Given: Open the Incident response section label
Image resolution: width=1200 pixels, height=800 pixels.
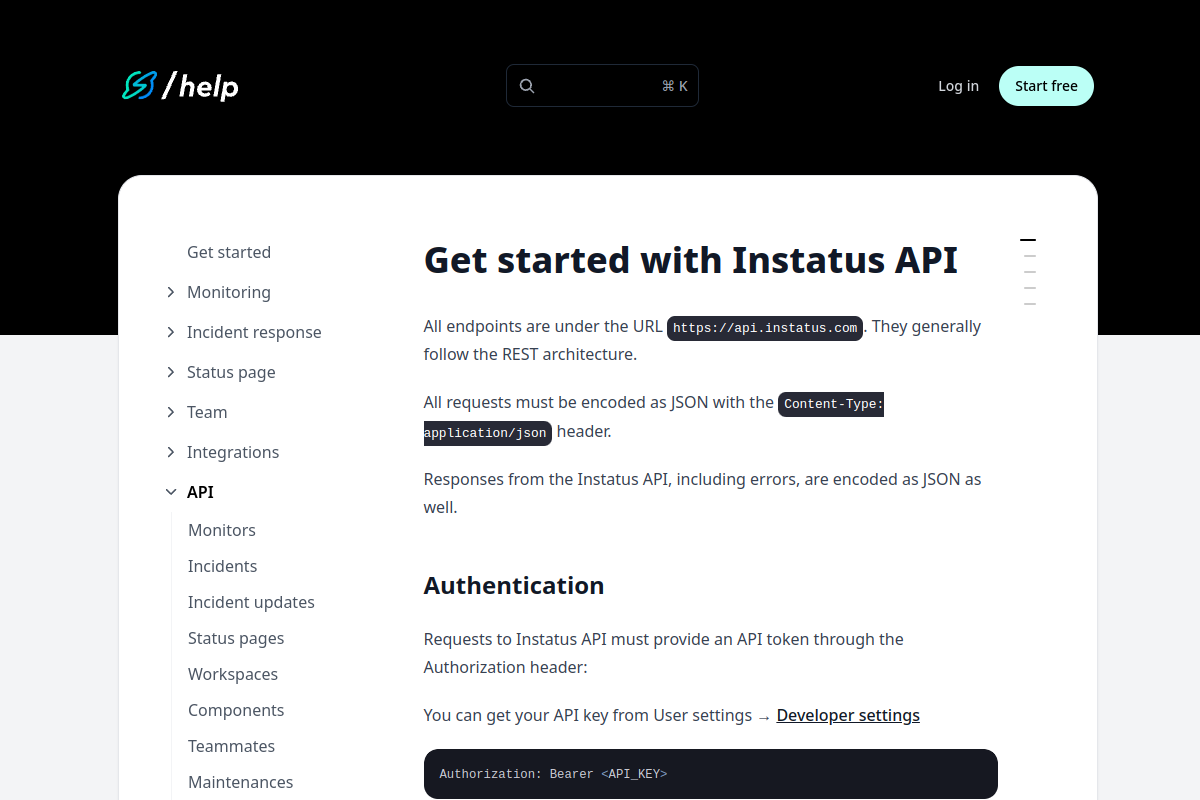Looking at the screenshot, I should click(254, 332).
